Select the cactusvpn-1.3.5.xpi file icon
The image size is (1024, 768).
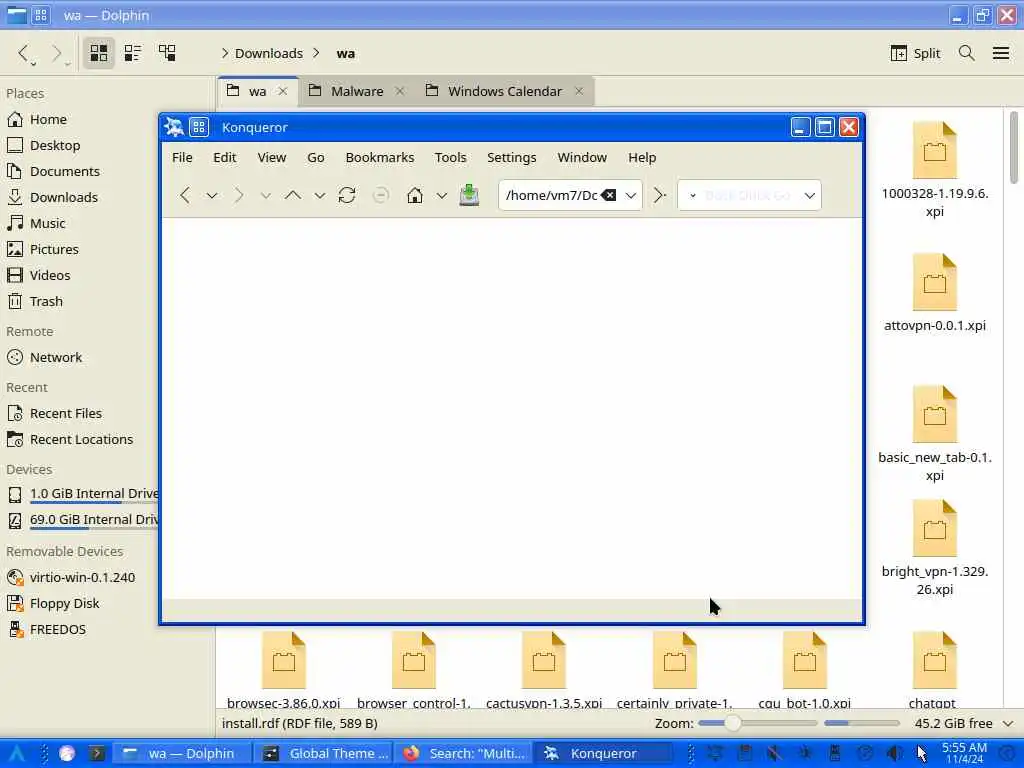pos(543,660)
